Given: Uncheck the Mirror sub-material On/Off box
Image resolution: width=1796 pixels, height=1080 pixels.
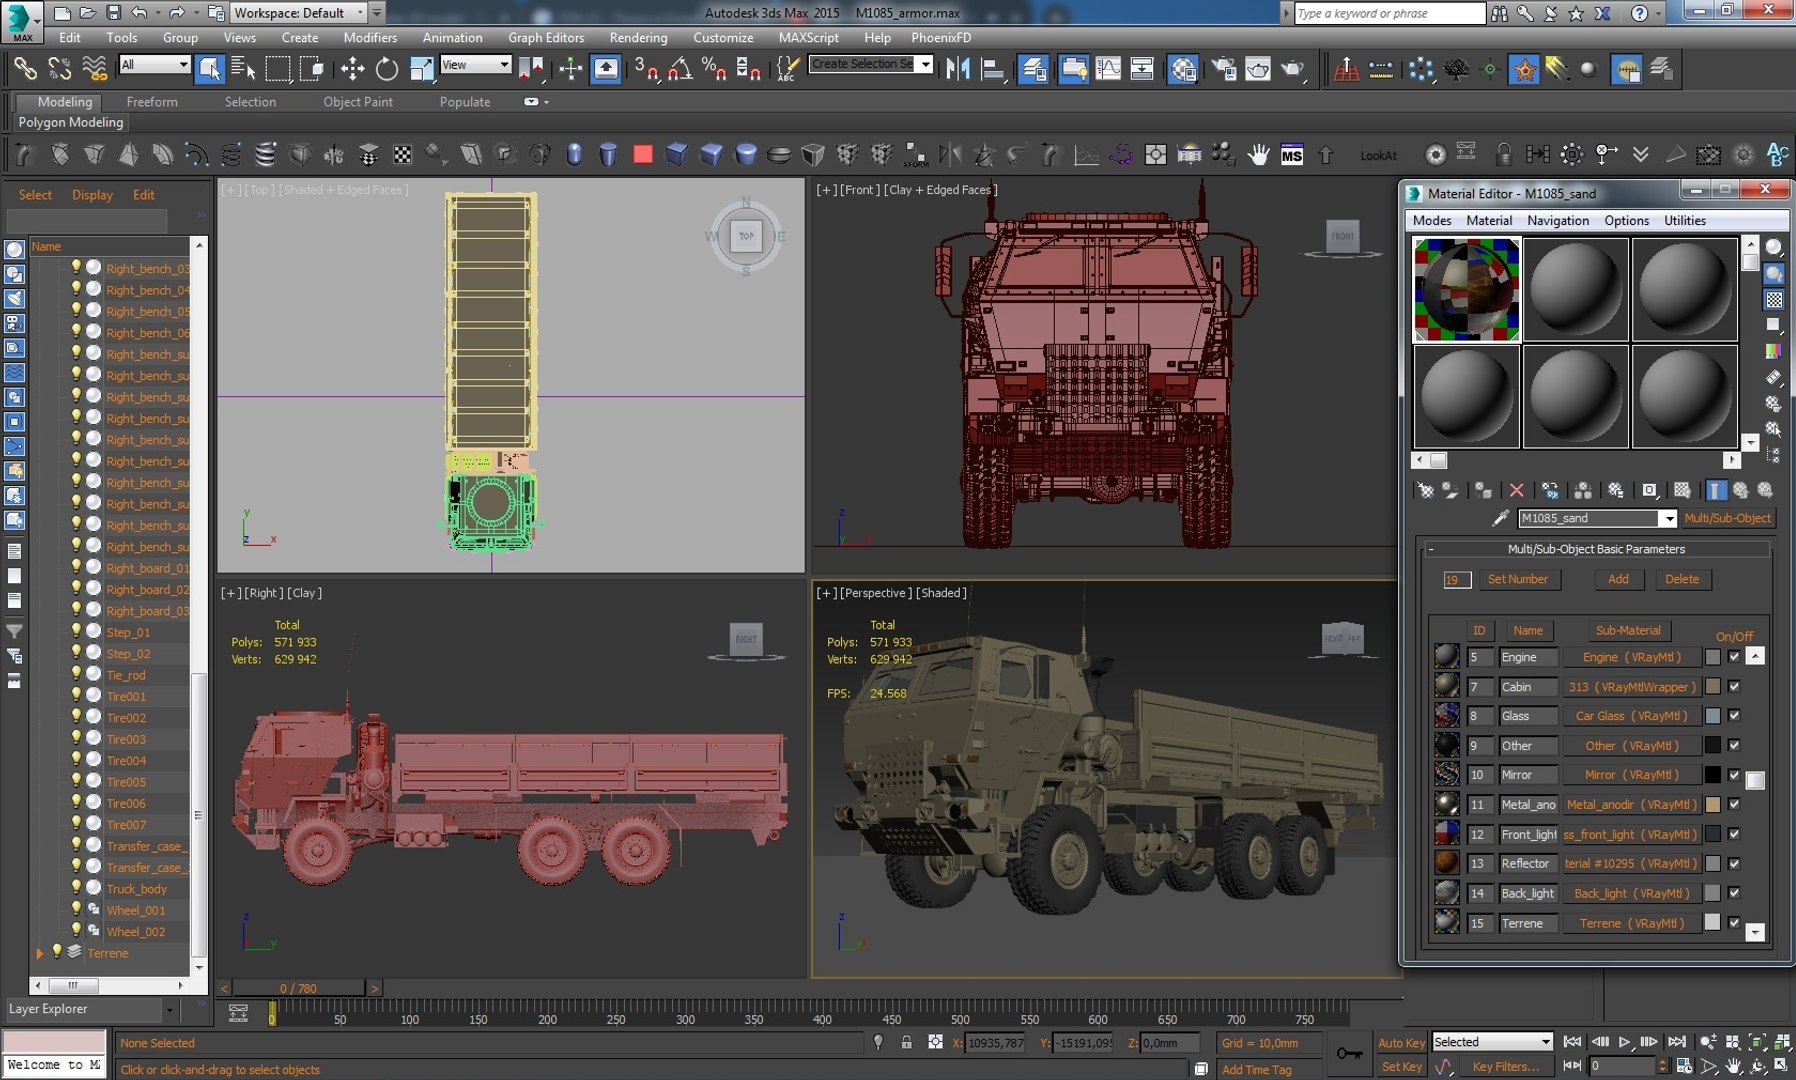Looking at the screenshot, I should pos(1734,775).
